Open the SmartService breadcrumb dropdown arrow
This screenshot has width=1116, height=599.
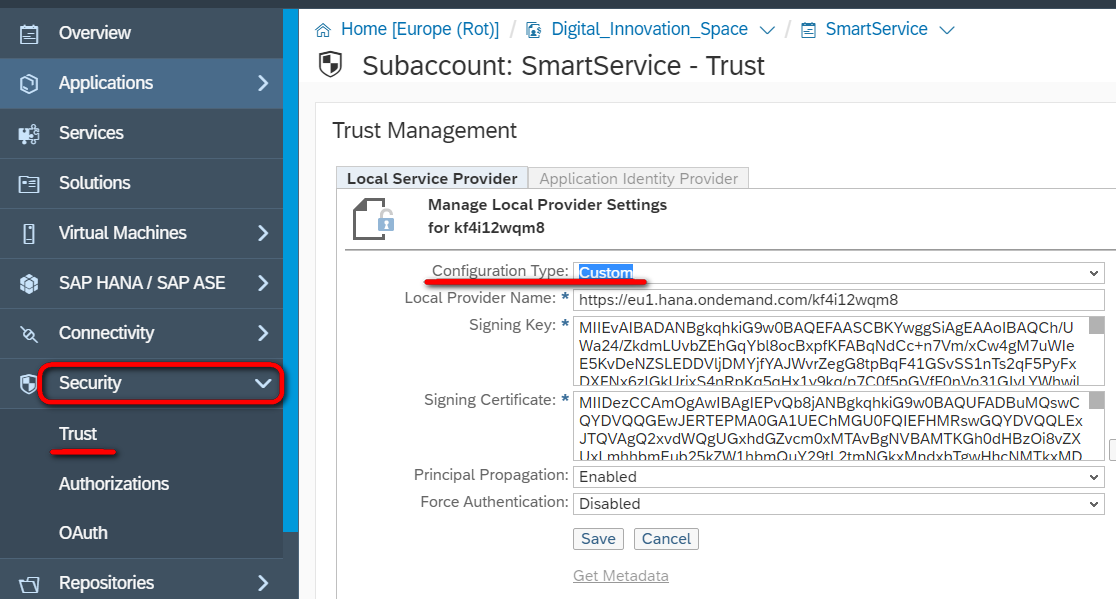tap(947, 31)
